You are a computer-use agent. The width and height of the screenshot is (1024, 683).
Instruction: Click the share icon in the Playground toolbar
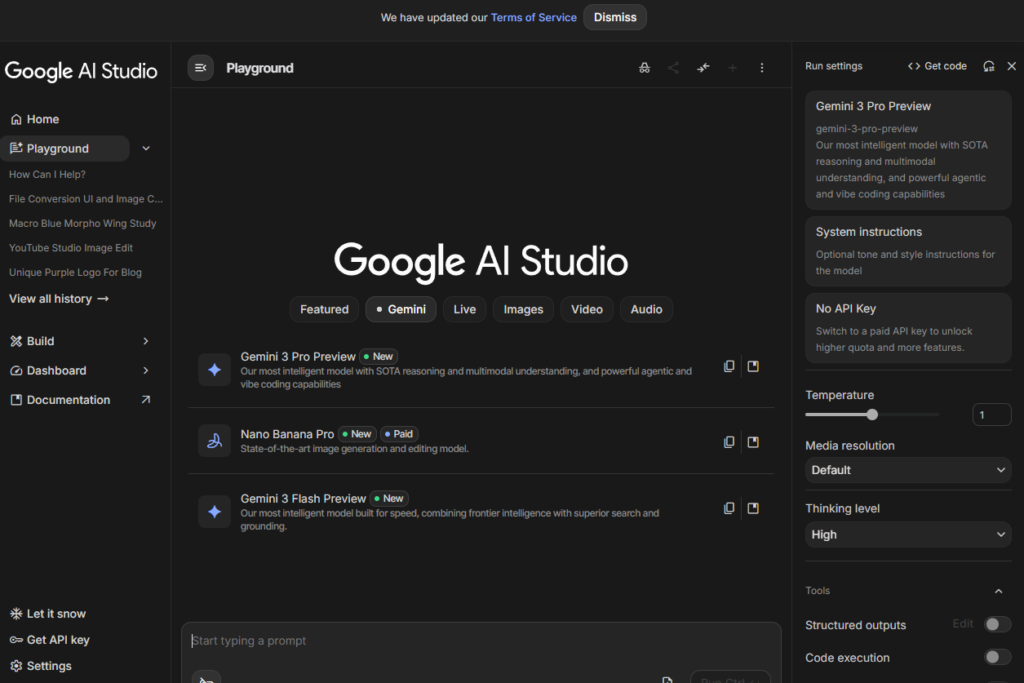[x=673, y=67]
